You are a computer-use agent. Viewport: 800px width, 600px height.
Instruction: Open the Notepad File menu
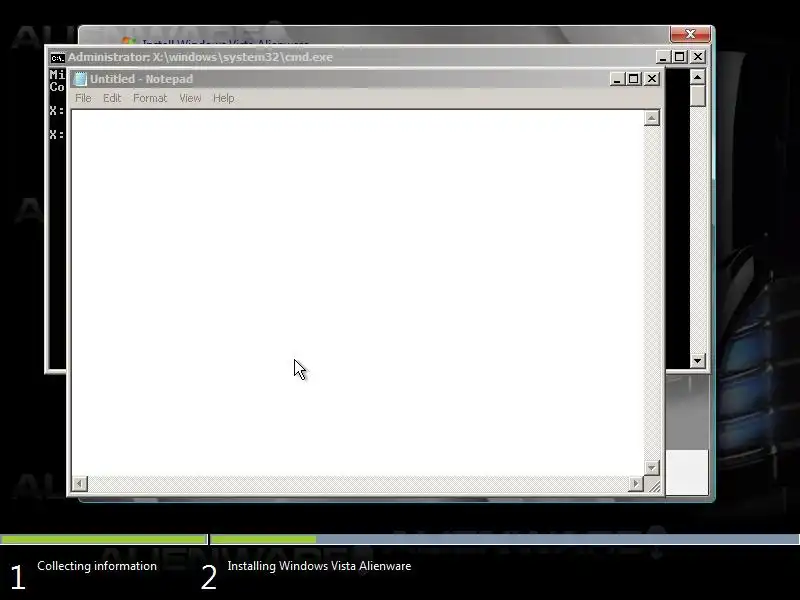click(x=83, y=98)
